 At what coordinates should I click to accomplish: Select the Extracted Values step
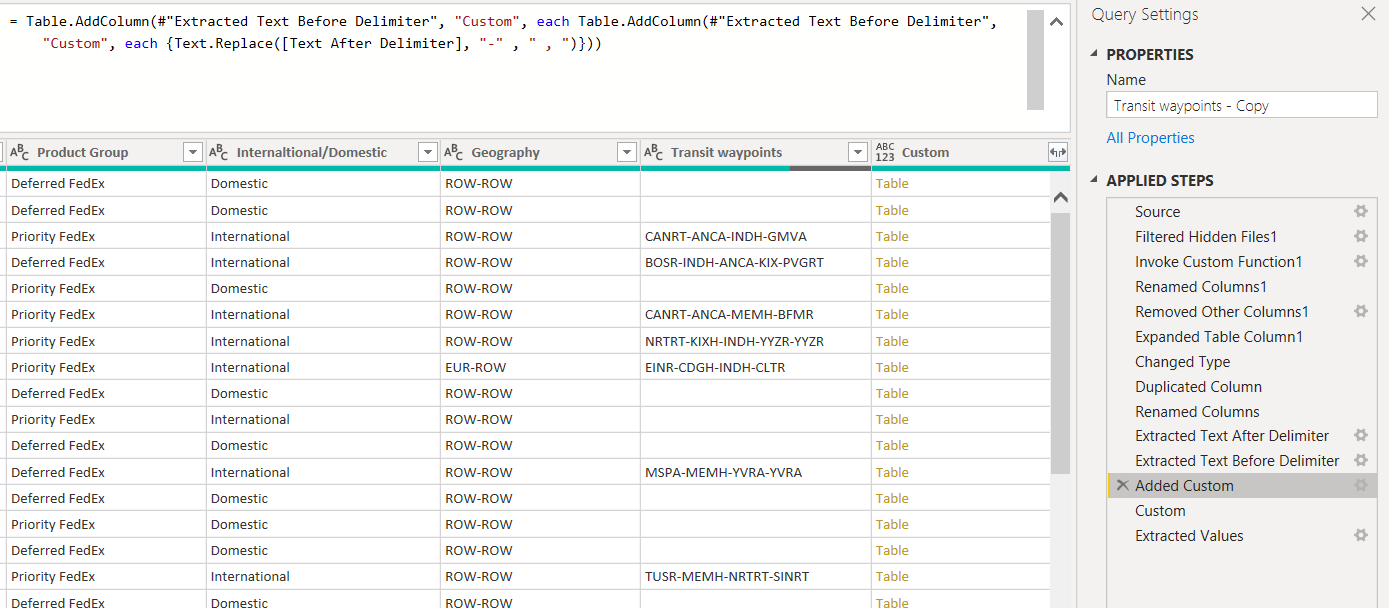click(1189, 535)
